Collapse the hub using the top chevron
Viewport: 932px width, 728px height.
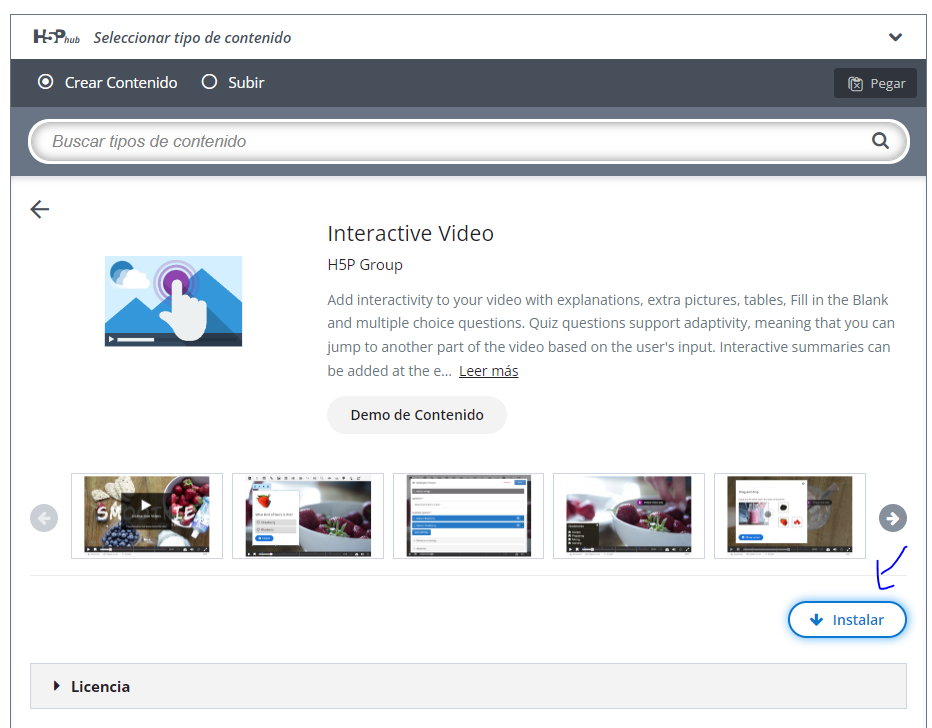tap(896, 36)
